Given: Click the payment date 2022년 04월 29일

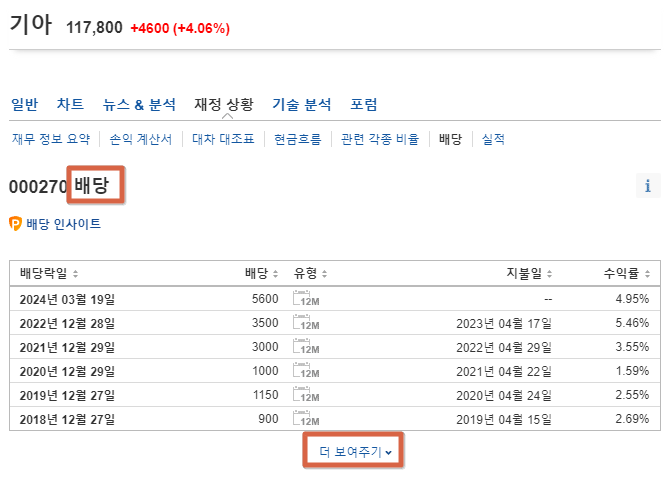Looking at the screenshot, I should 504,347.
